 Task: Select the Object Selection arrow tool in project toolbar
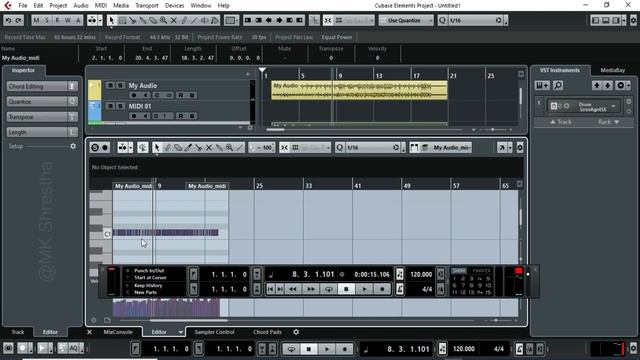pyautogui.click(x=111, y=20)
